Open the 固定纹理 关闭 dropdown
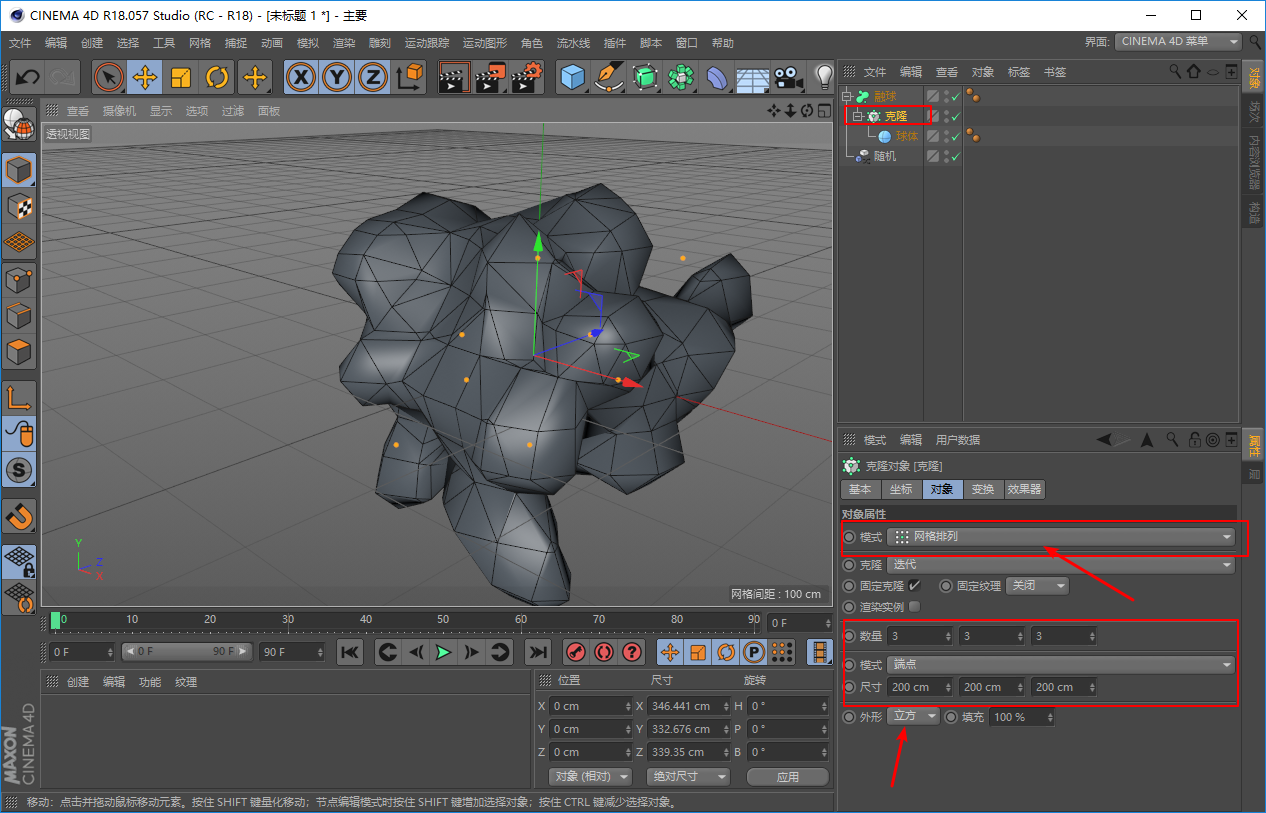 pos(1038,586)
